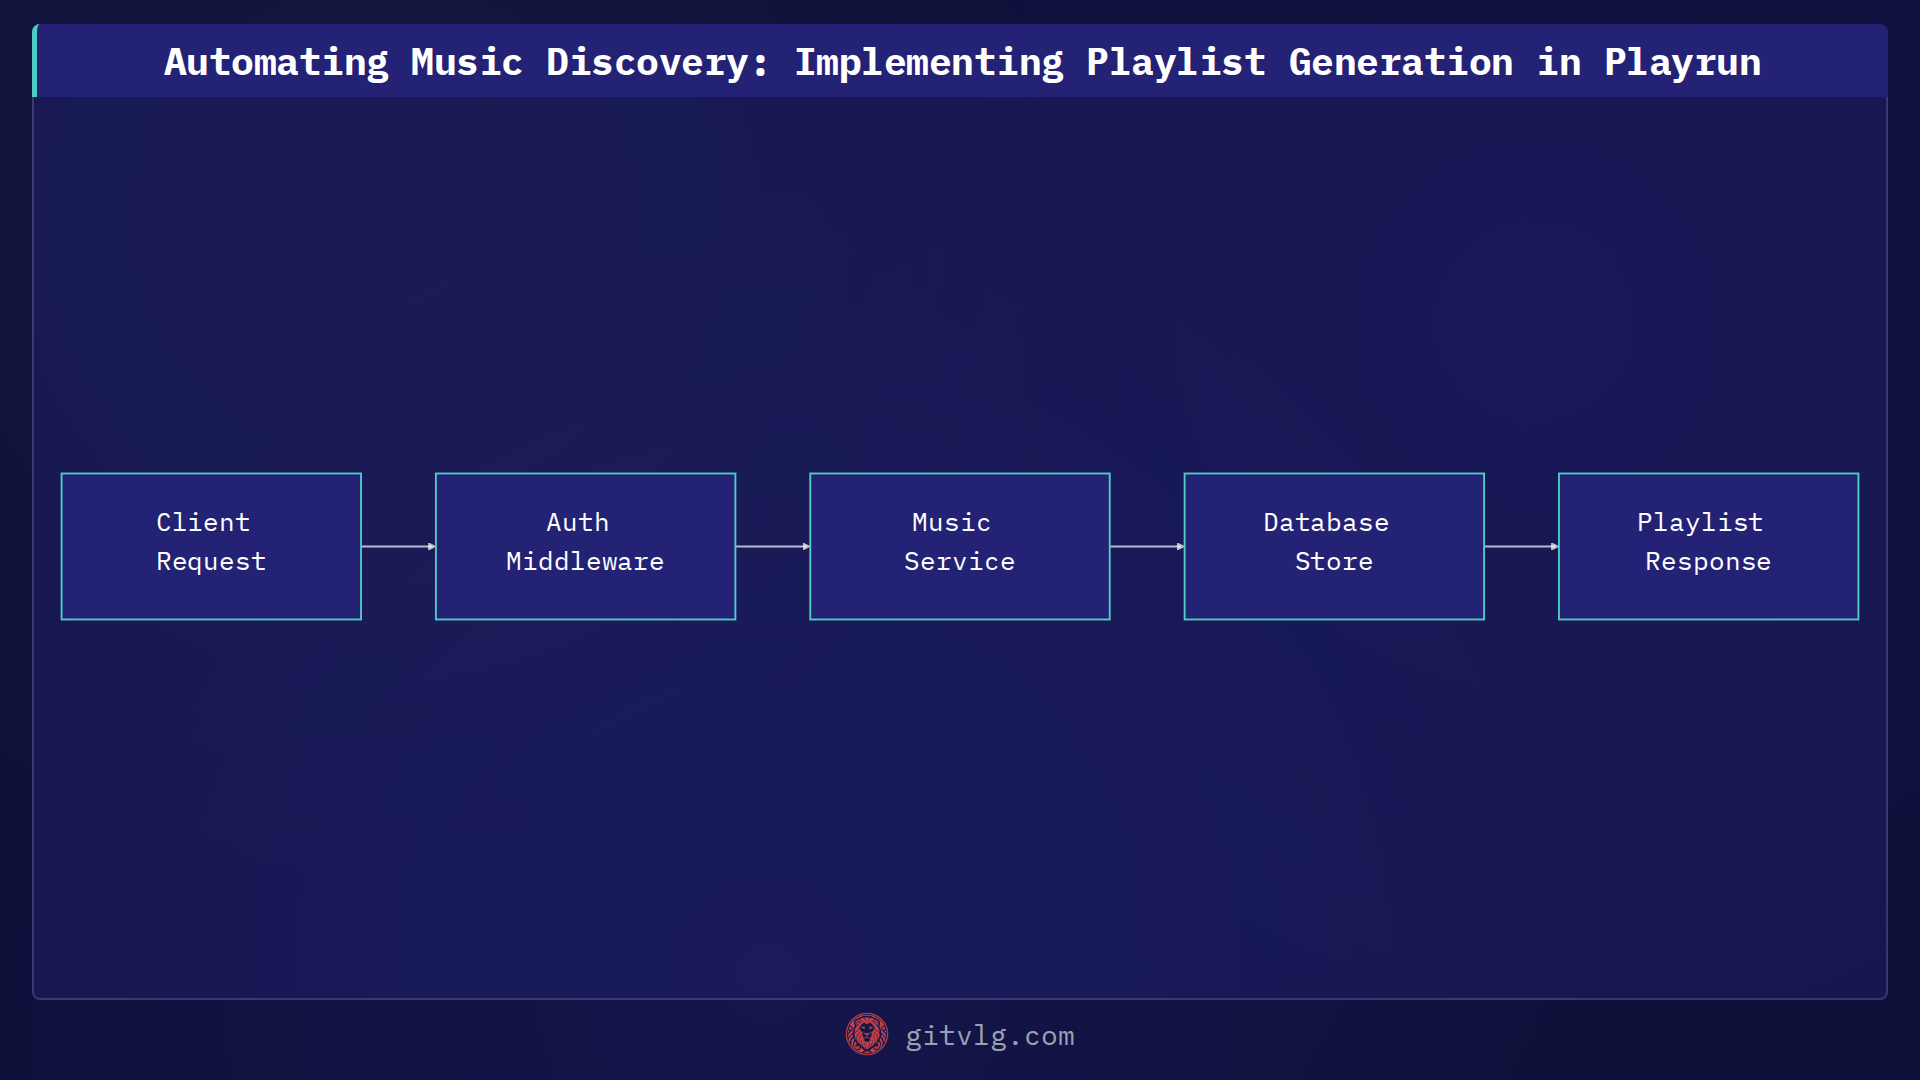This screenshot has height=1080, width=1920.
Task: Select the Database Store node
Action: point(1334,546)
